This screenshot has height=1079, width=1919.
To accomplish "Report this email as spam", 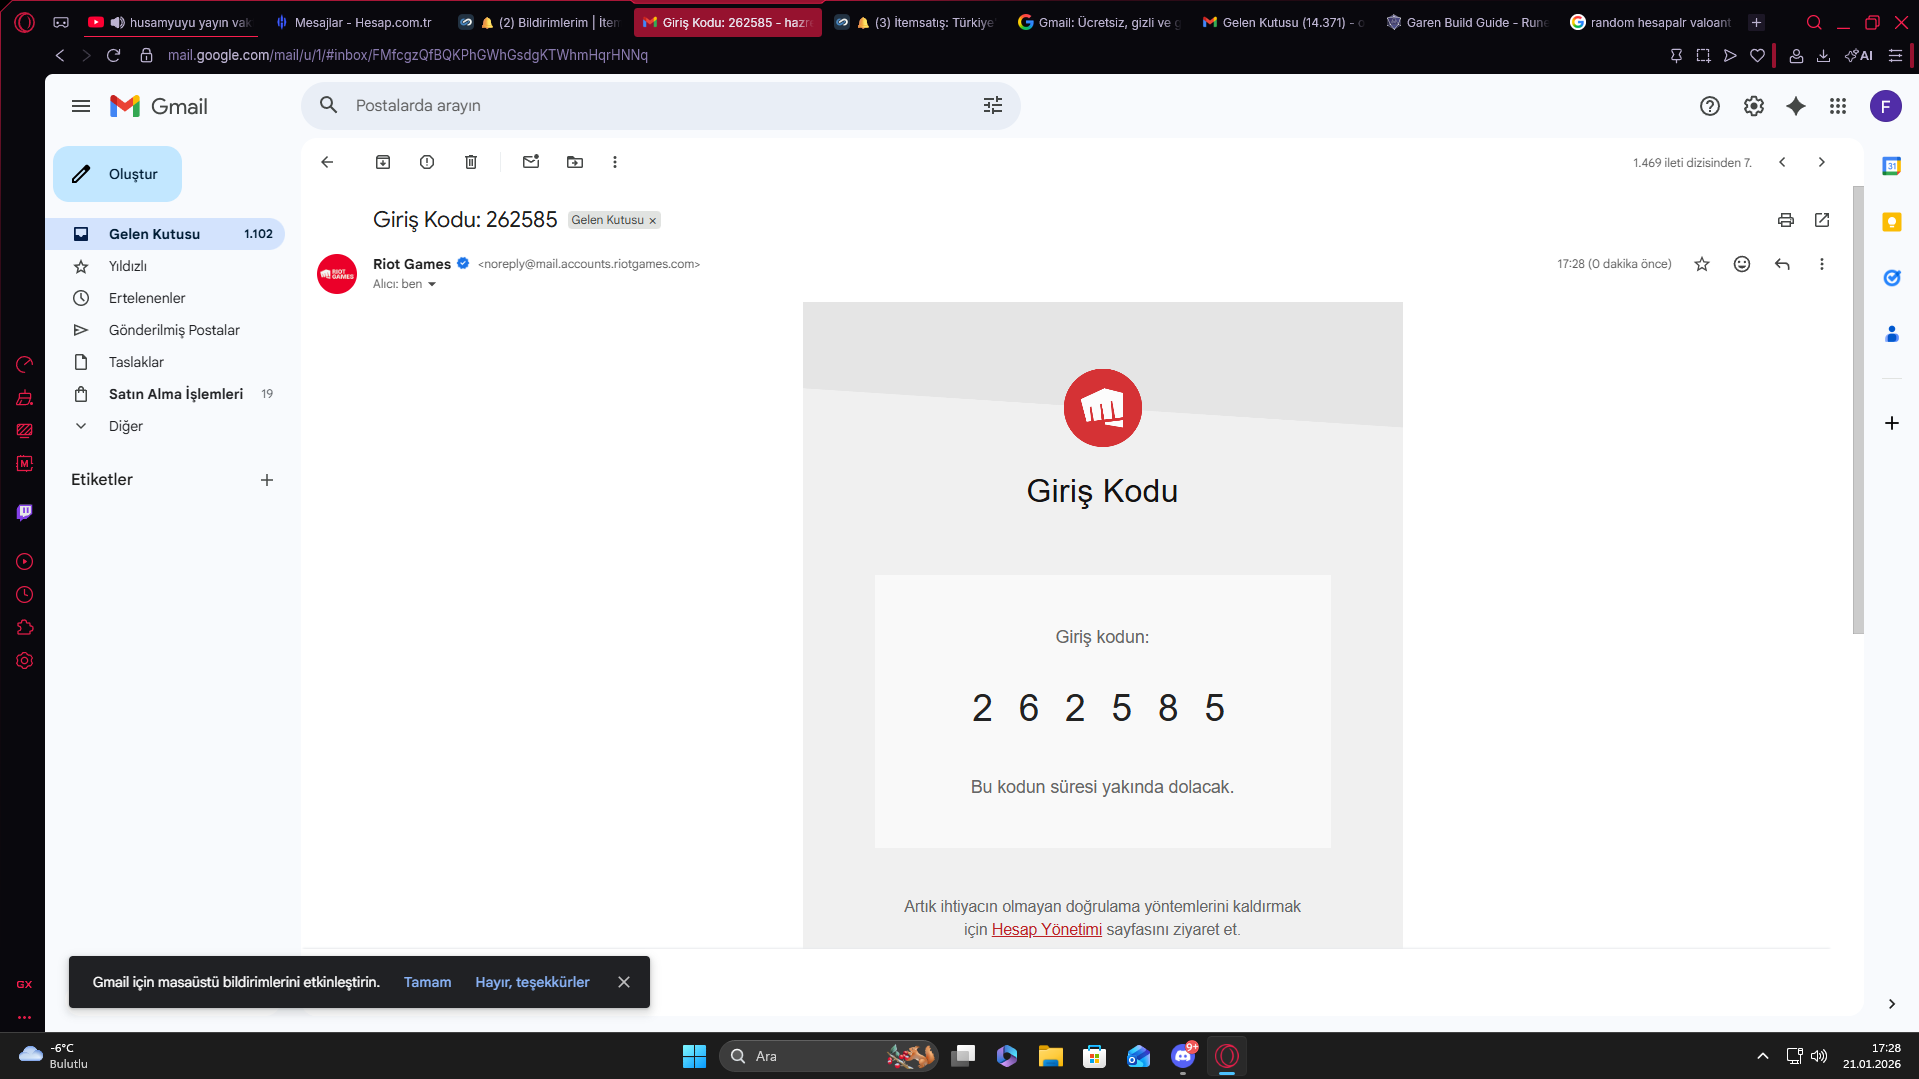I will 427,162.
